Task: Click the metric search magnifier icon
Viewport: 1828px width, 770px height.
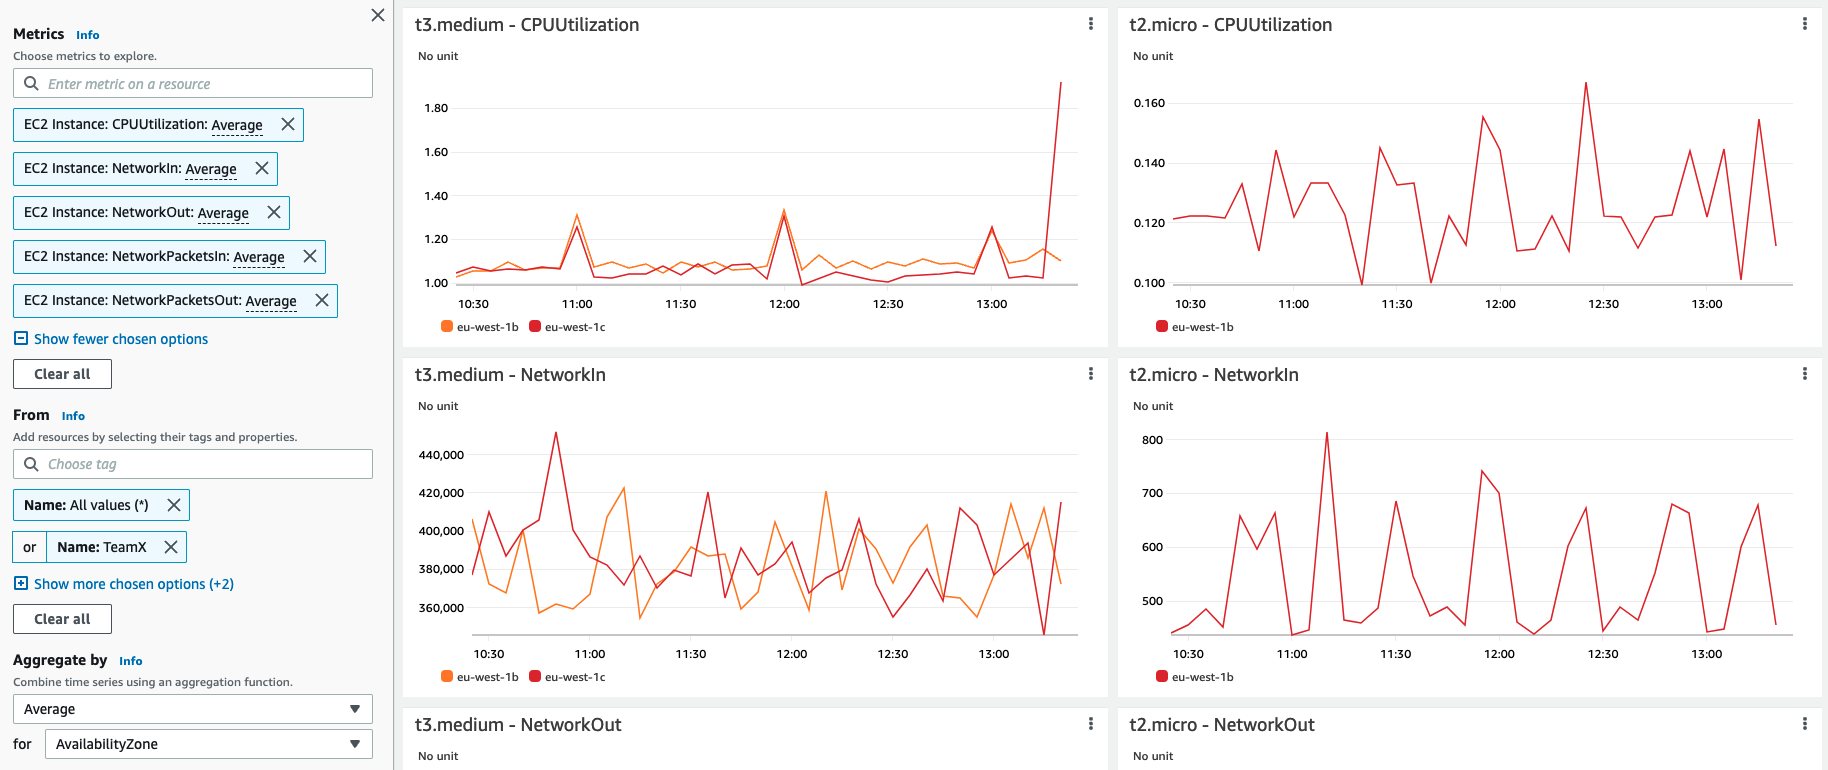Action: 31,83
